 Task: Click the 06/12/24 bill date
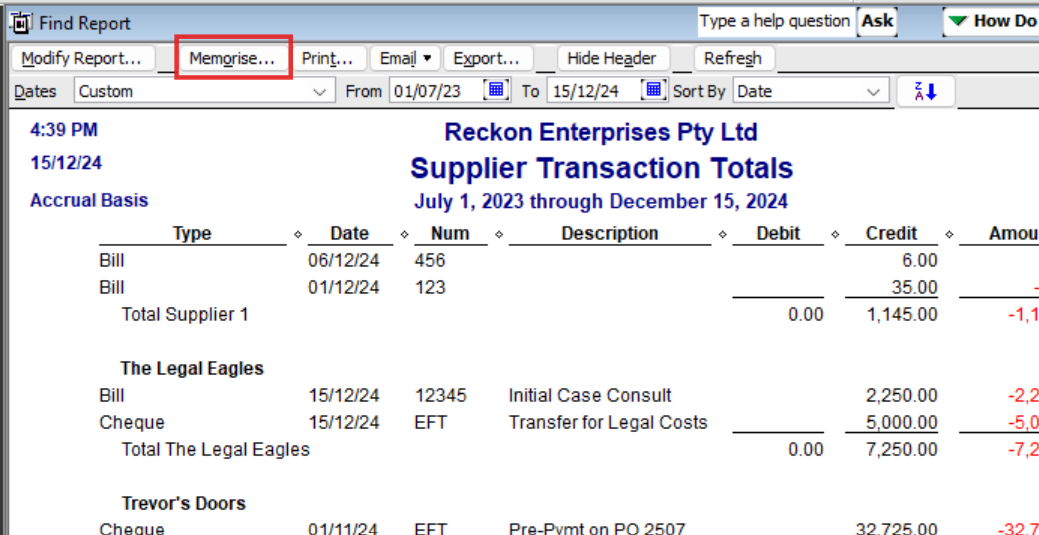[344, 261]
